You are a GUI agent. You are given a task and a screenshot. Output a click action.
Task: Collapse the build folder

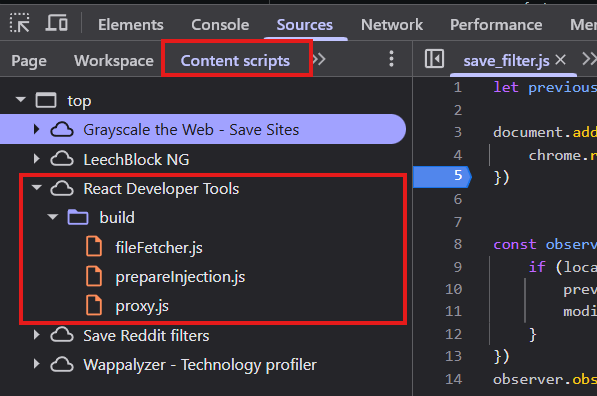53,217
